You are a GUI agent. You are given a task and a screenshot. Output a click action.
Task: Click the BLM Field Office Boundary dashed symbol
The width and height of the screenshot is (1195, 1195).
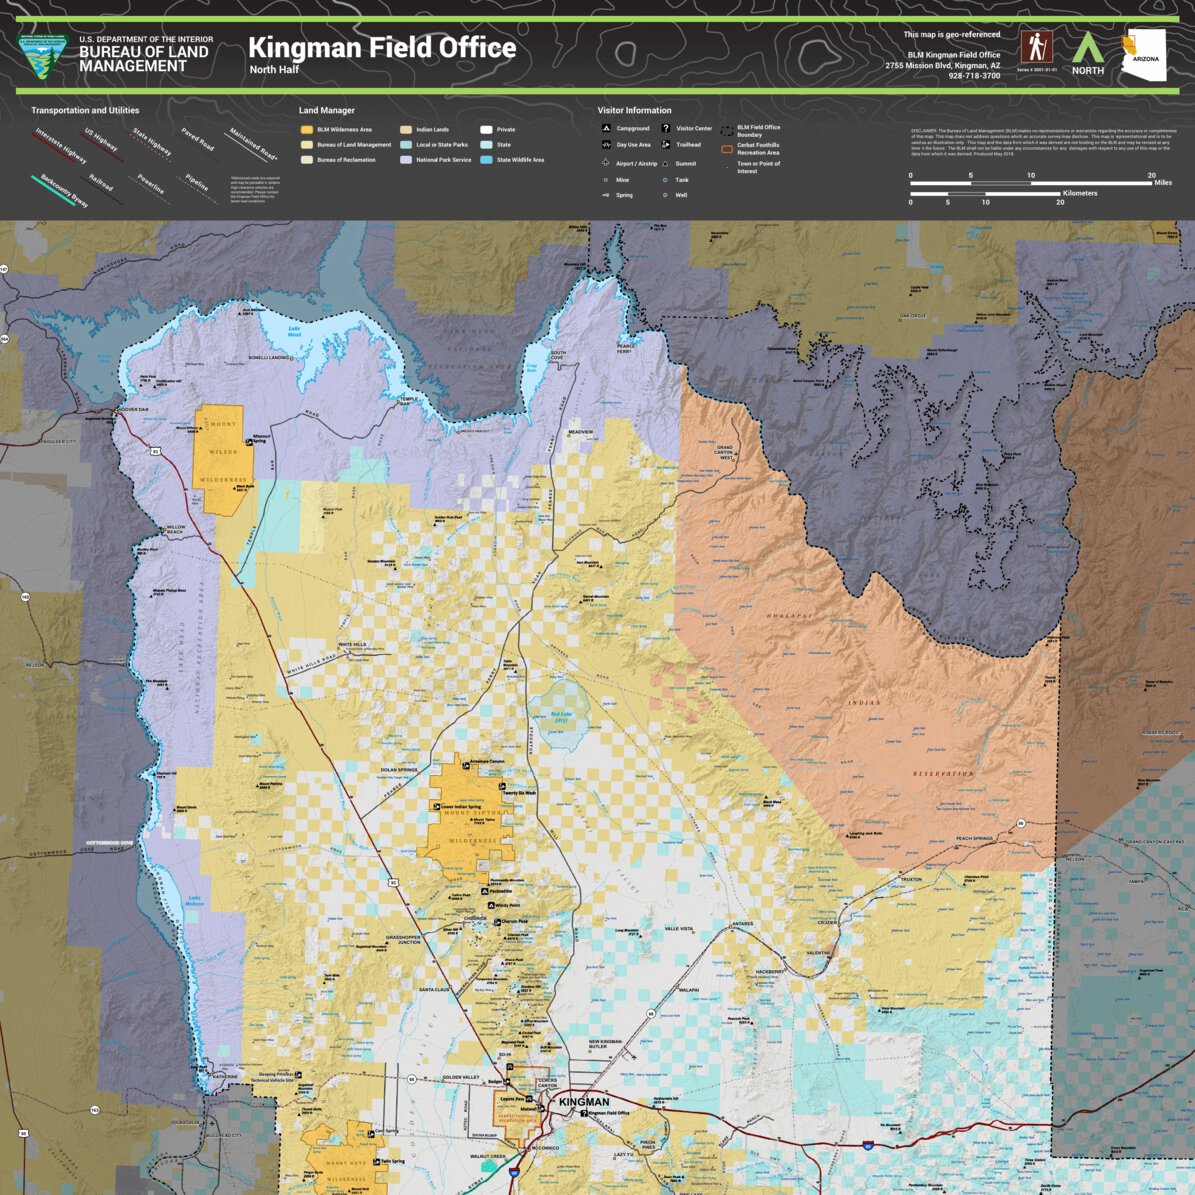tap(727, 131)
